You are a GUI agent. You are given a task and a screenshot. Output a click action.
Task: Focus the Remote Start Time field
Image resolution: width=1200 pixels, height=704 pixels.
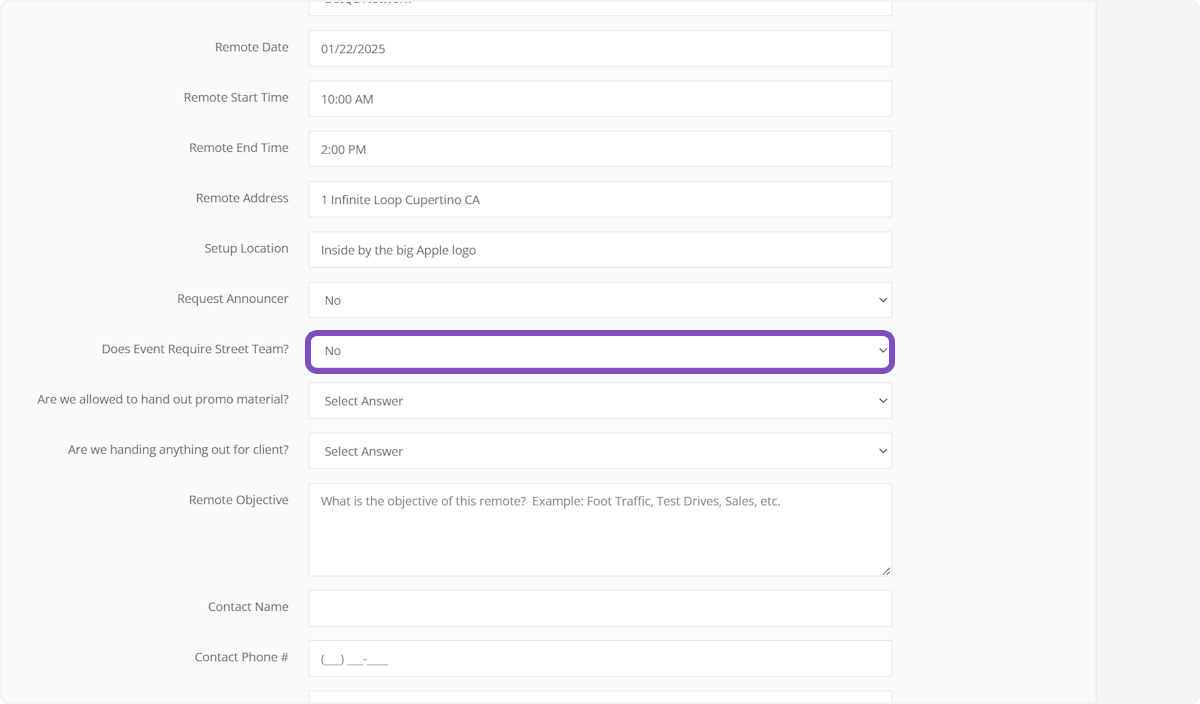[x=599, y=99]
